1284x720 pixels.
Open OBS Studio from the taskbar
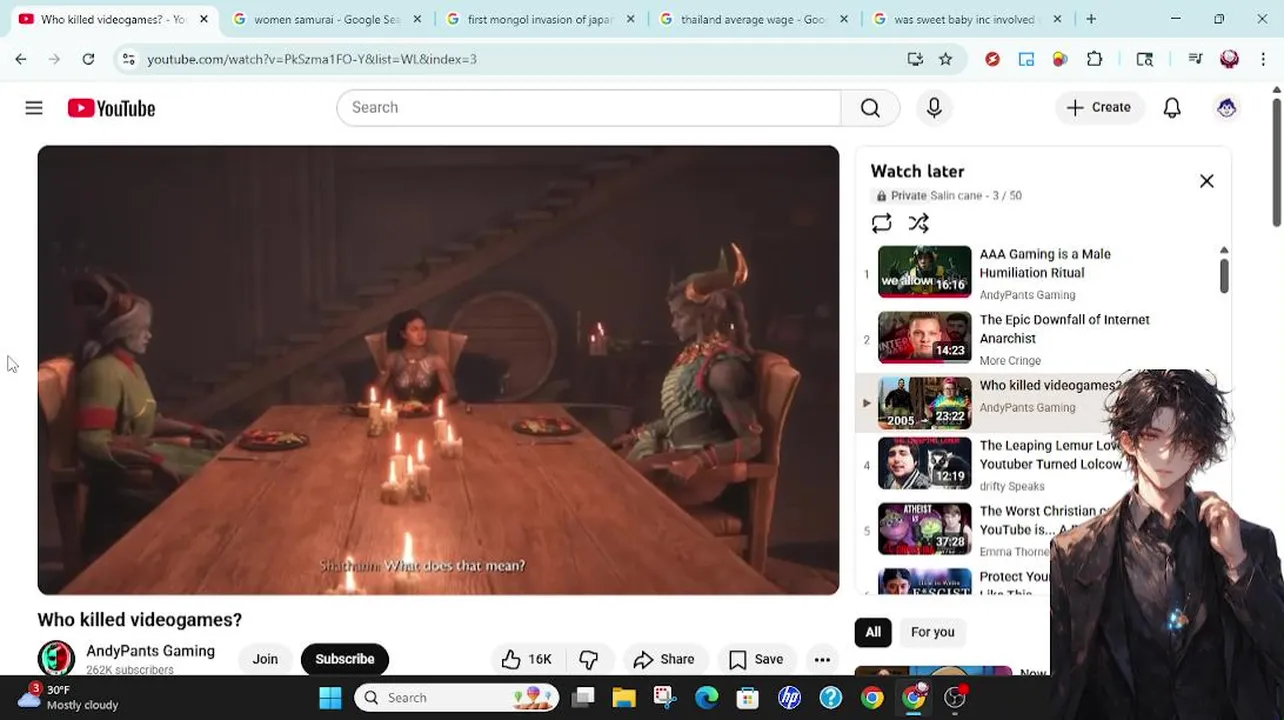tap(955, 697)
